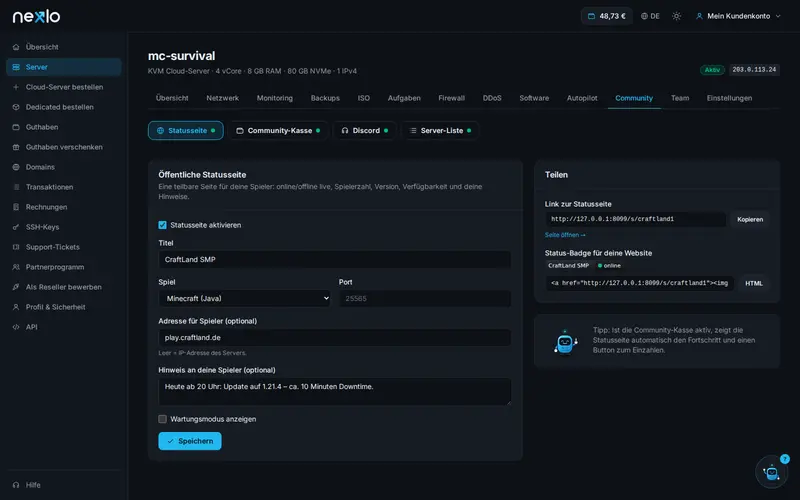
Task: Open the Team tab
Action: tap(680, 98)
